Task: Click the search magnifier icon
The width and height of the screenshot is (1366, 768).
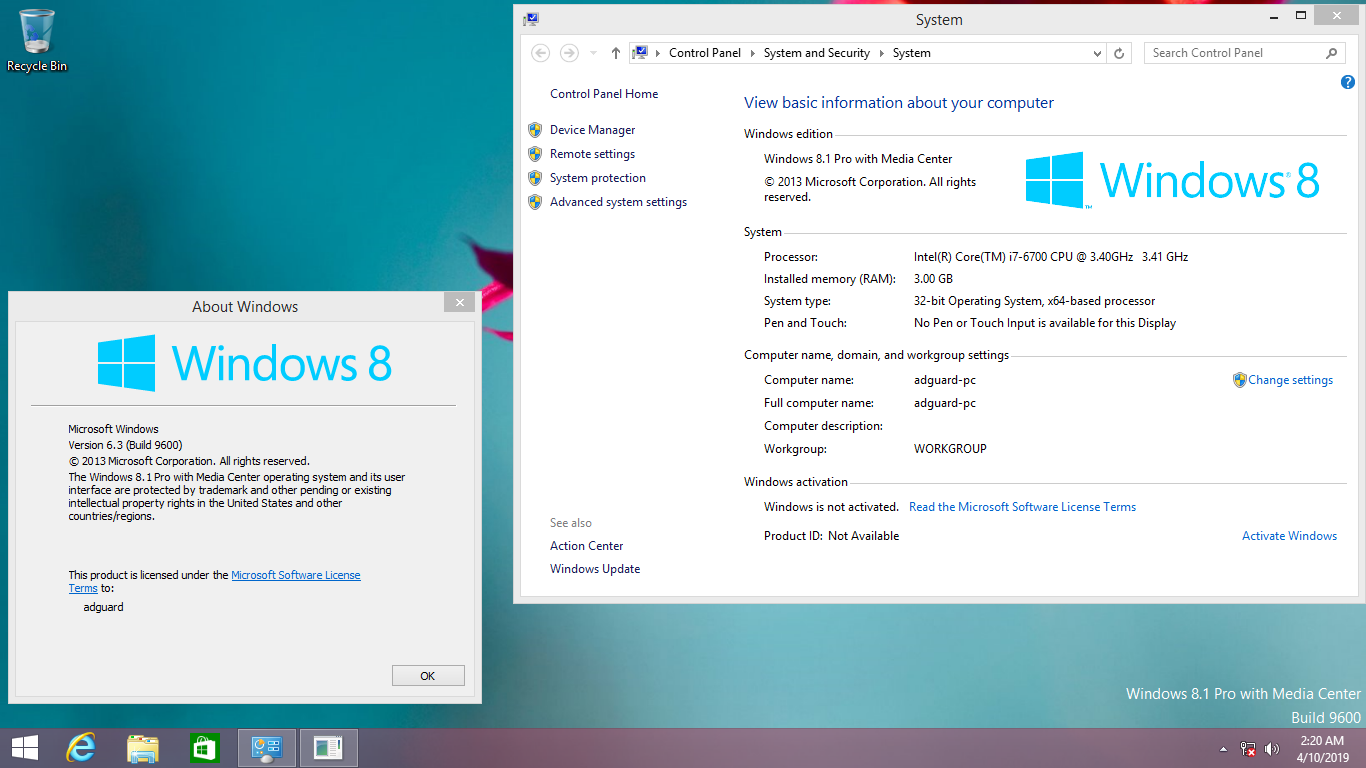Action: [x=1331, y=53]
